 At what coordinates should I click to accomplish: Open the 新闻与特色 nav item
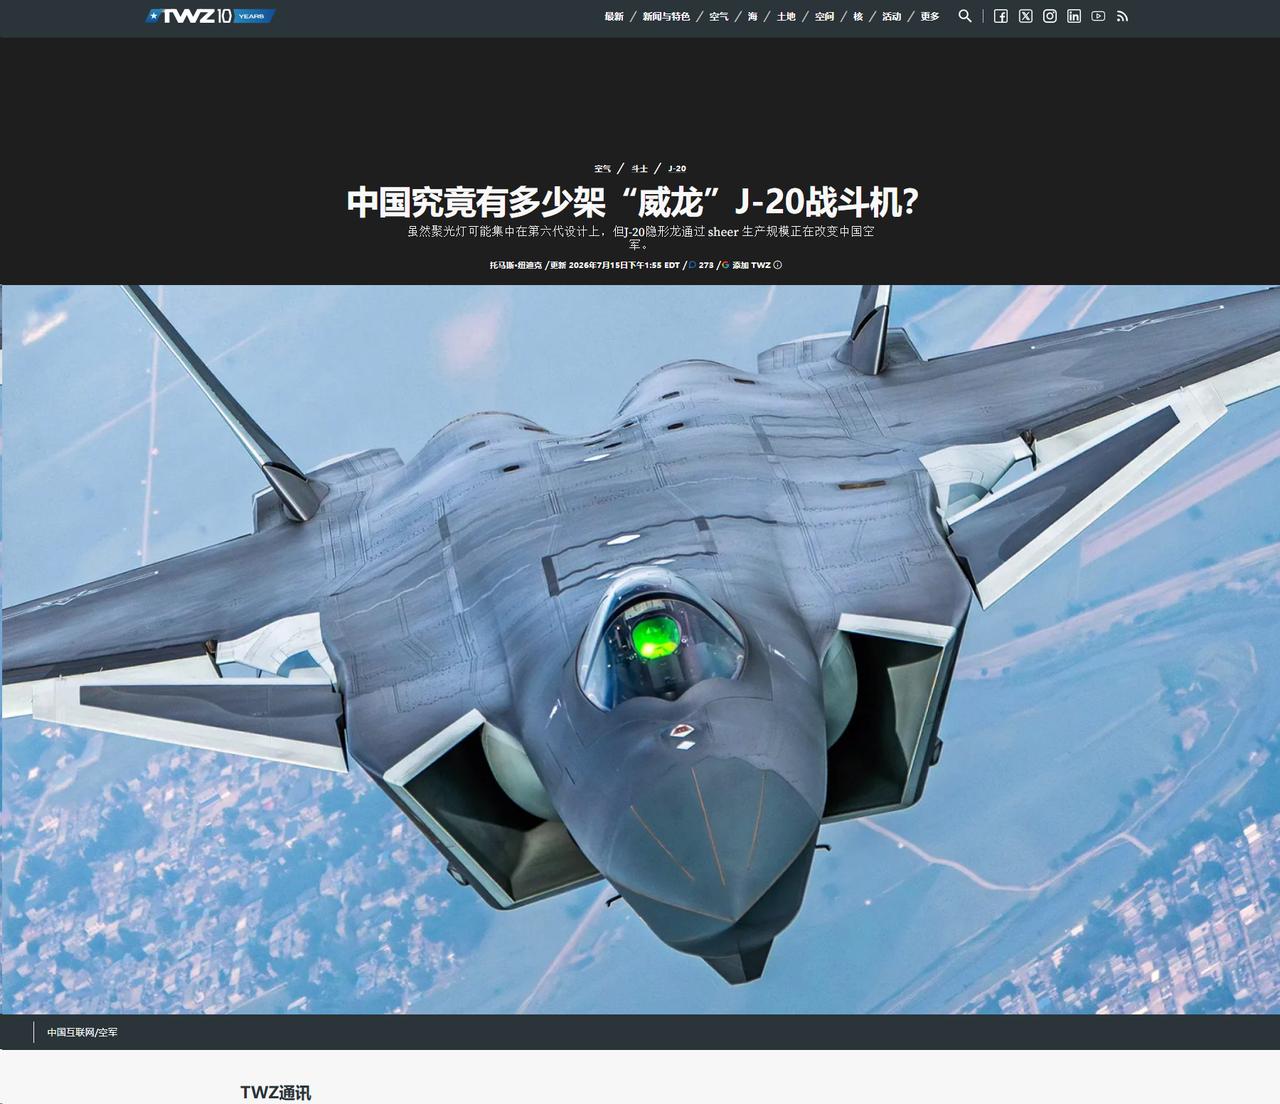pyautogui.click(x=666, y=16)
